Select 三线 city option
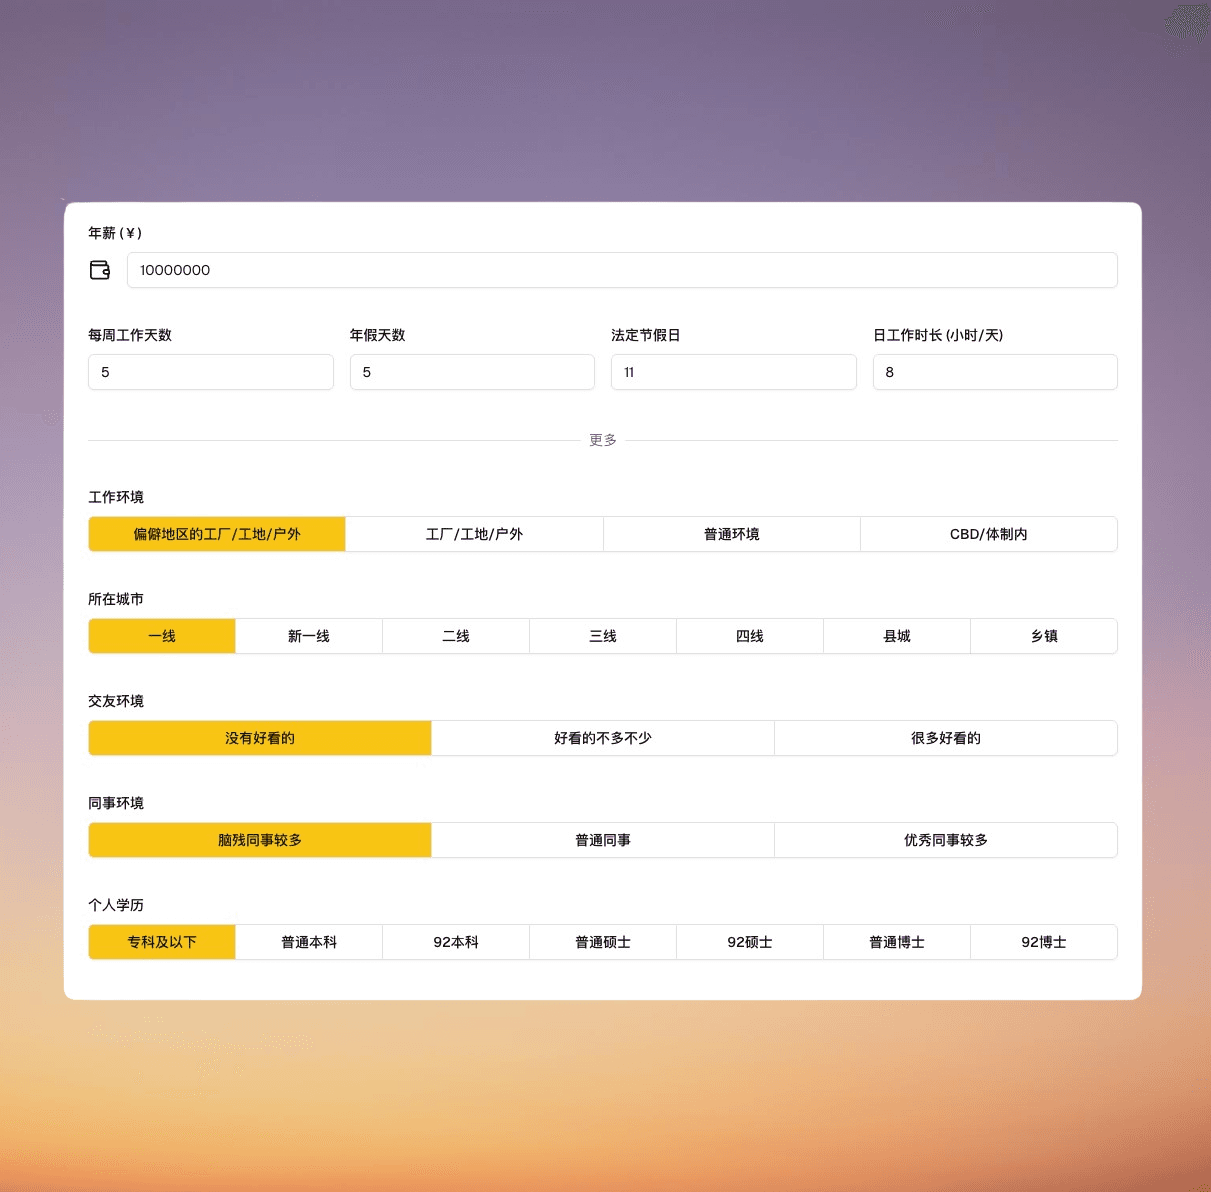Viewport: 1211px width, 1192px height. pyautogui.click(x=603, y=636)
